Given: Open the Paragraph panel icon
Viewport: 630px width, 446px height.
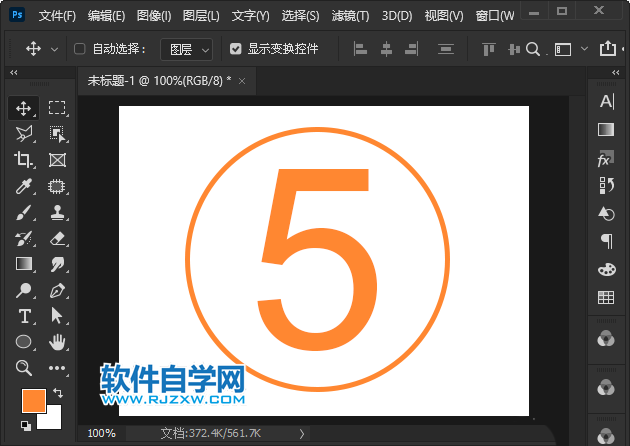Looking at the screenshot, I should coord(606,241).
